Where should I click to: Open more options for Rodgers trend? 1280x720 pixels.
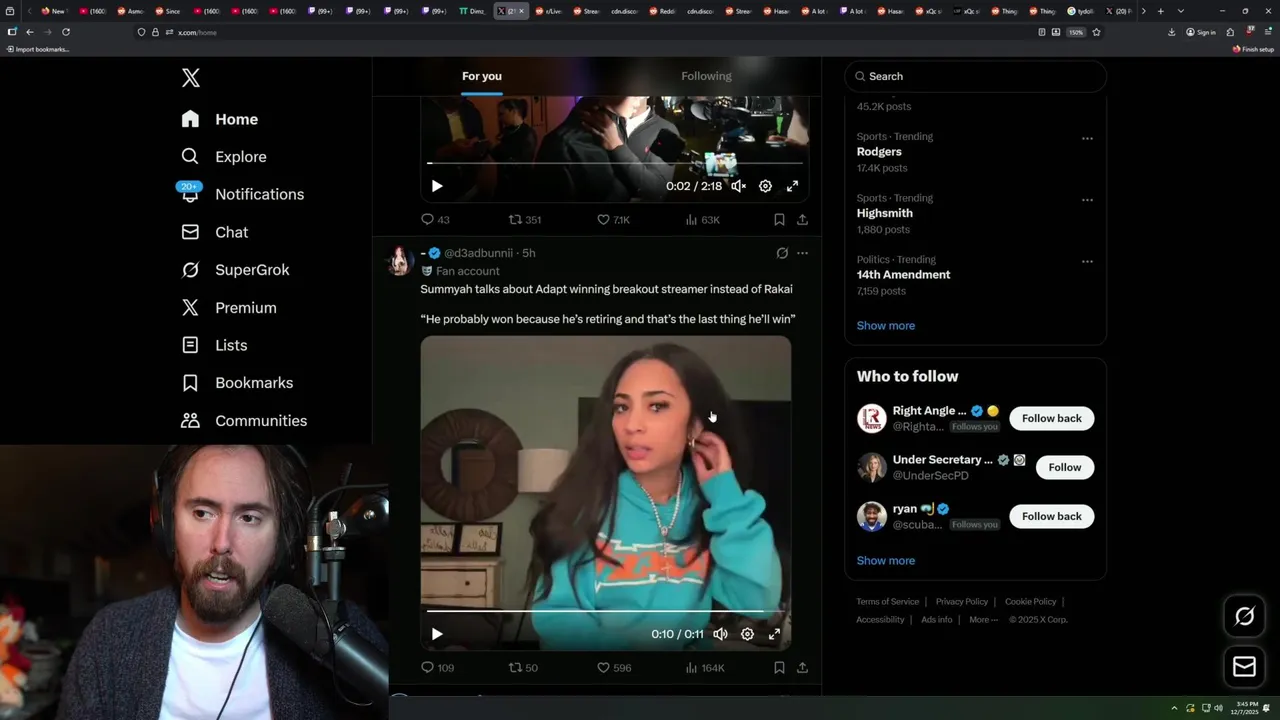pyautogui.click(x=1087, y=138)
